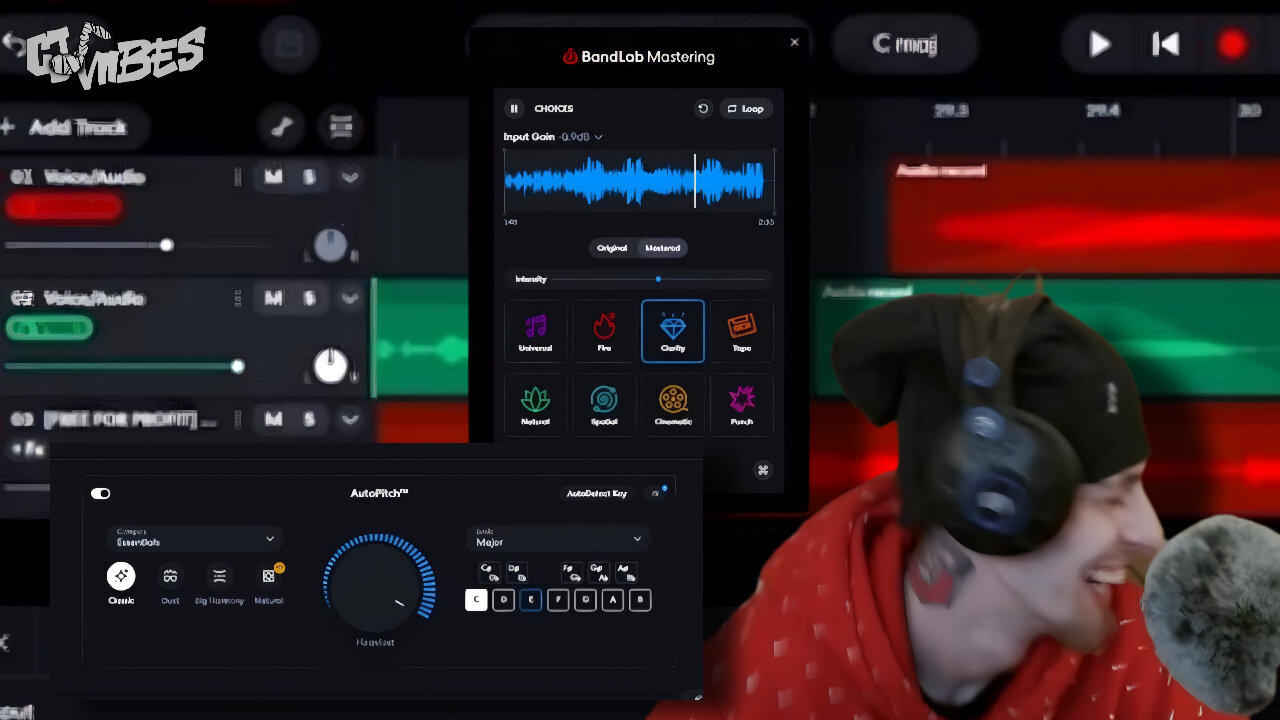The height and width of the screenshot is (720, 1280).
Task: Mute track 03 Free For Profit
Action: tap(273, 419)
